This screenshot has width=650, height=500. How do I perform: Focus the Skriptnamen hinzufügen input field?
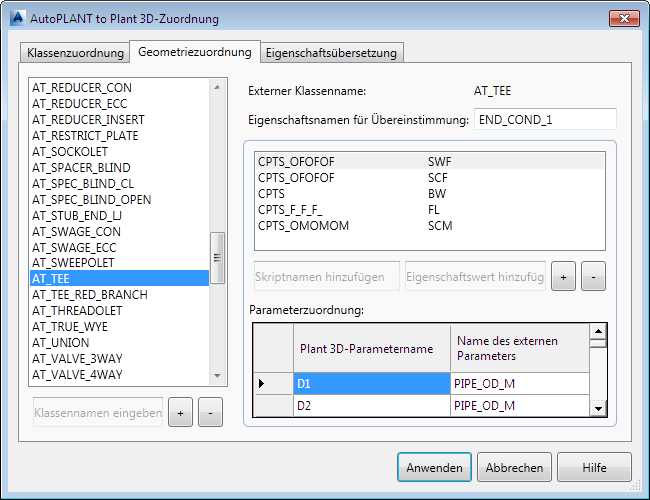click(327, 276)
